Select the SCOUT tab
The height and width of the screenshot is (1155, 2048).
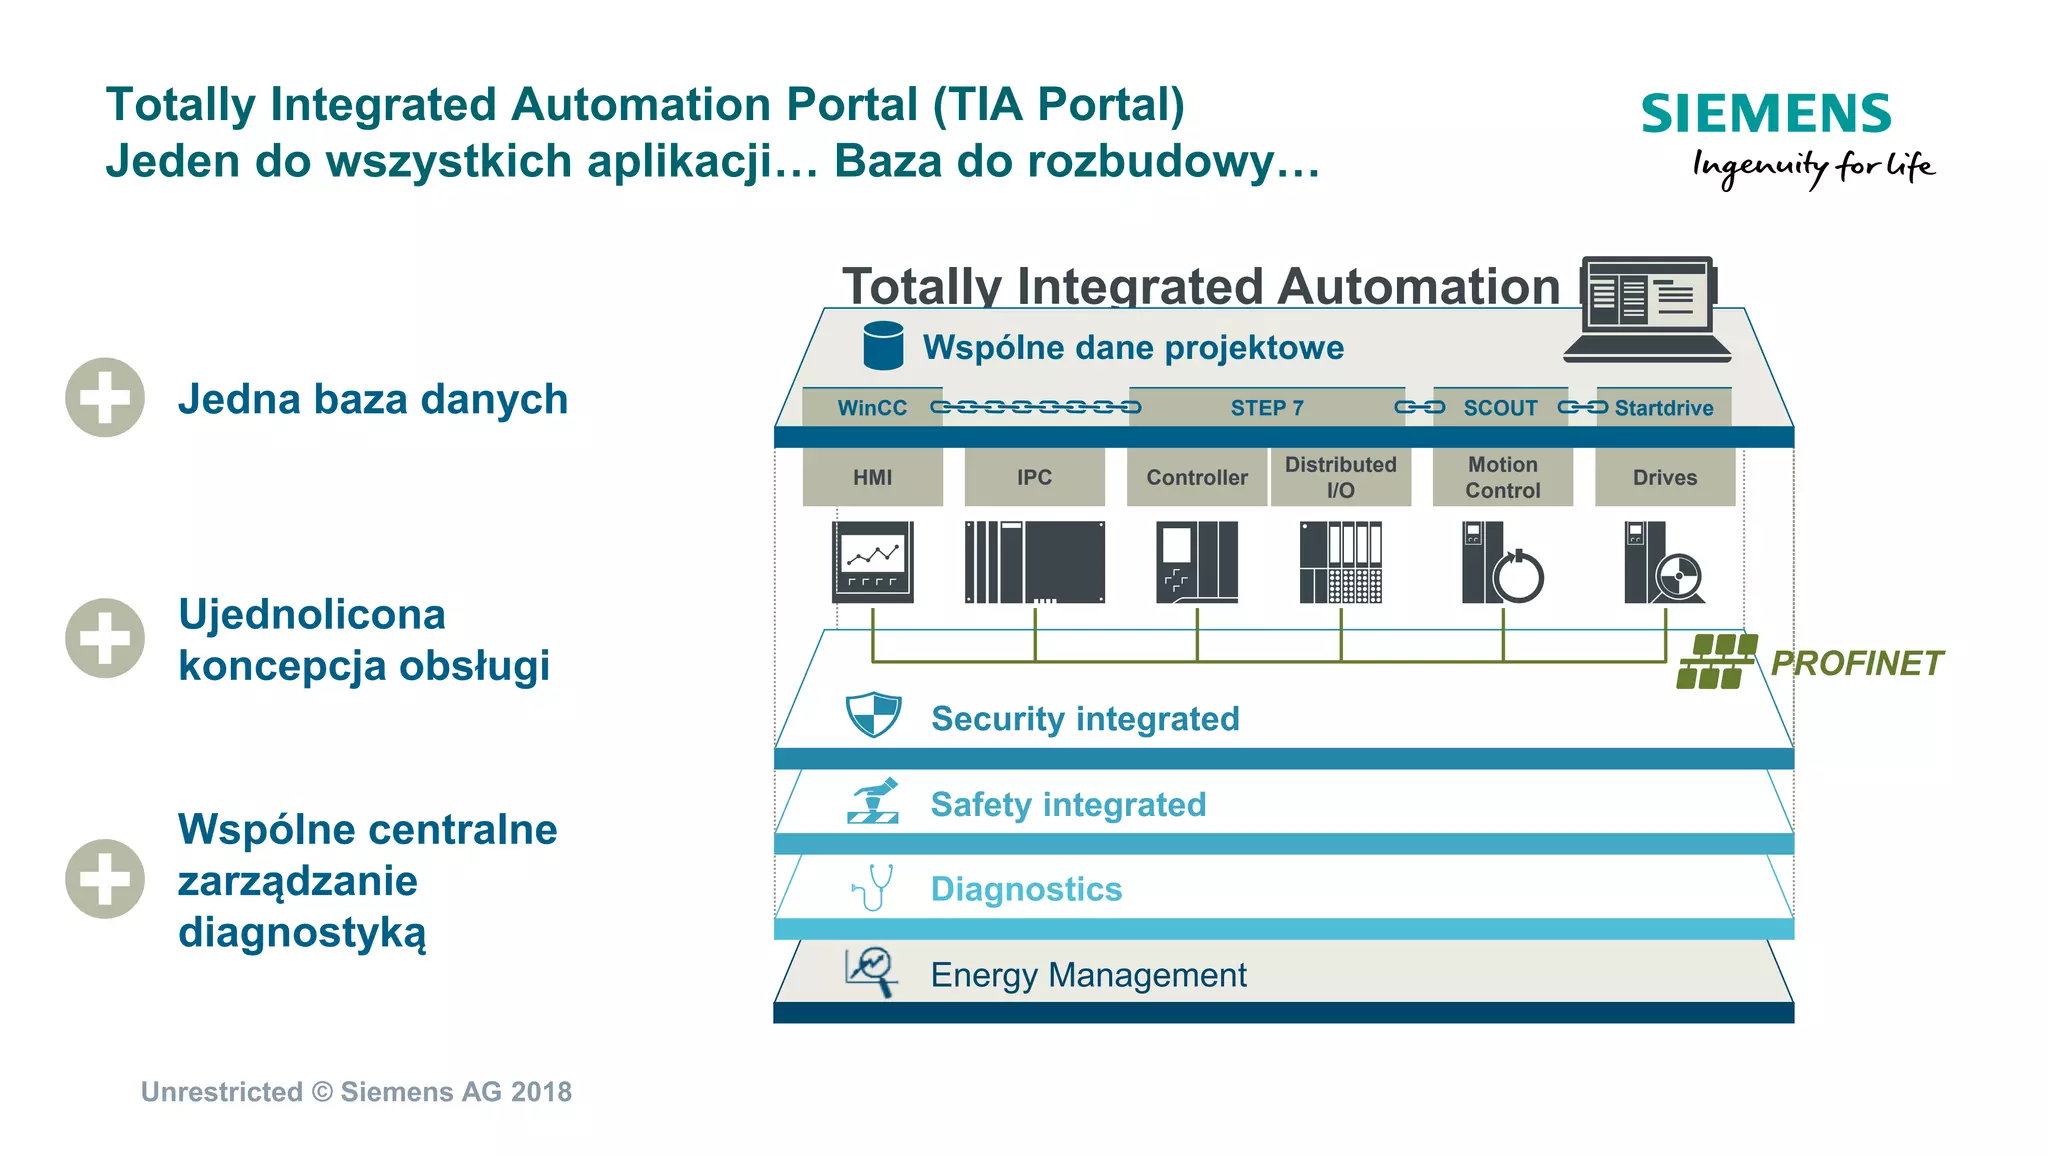pos(1501,407)
